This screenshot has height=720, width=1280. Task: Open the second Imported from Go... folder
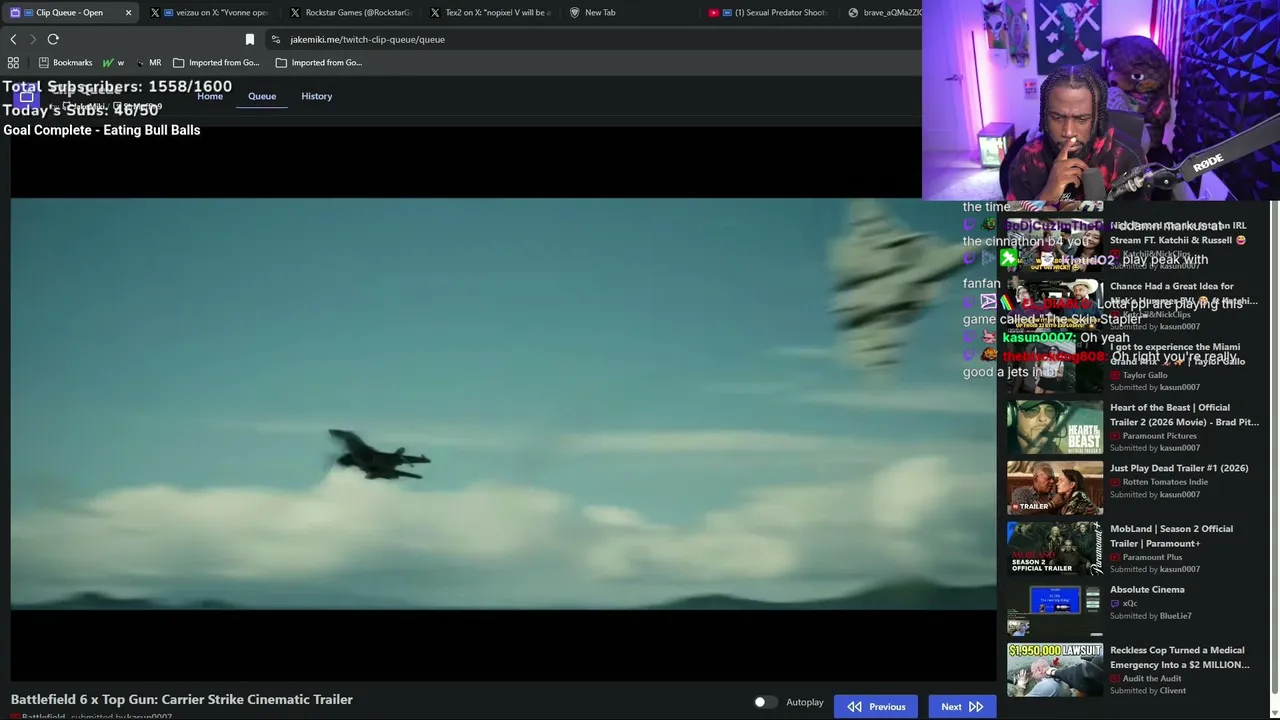(x=318, y=62)
